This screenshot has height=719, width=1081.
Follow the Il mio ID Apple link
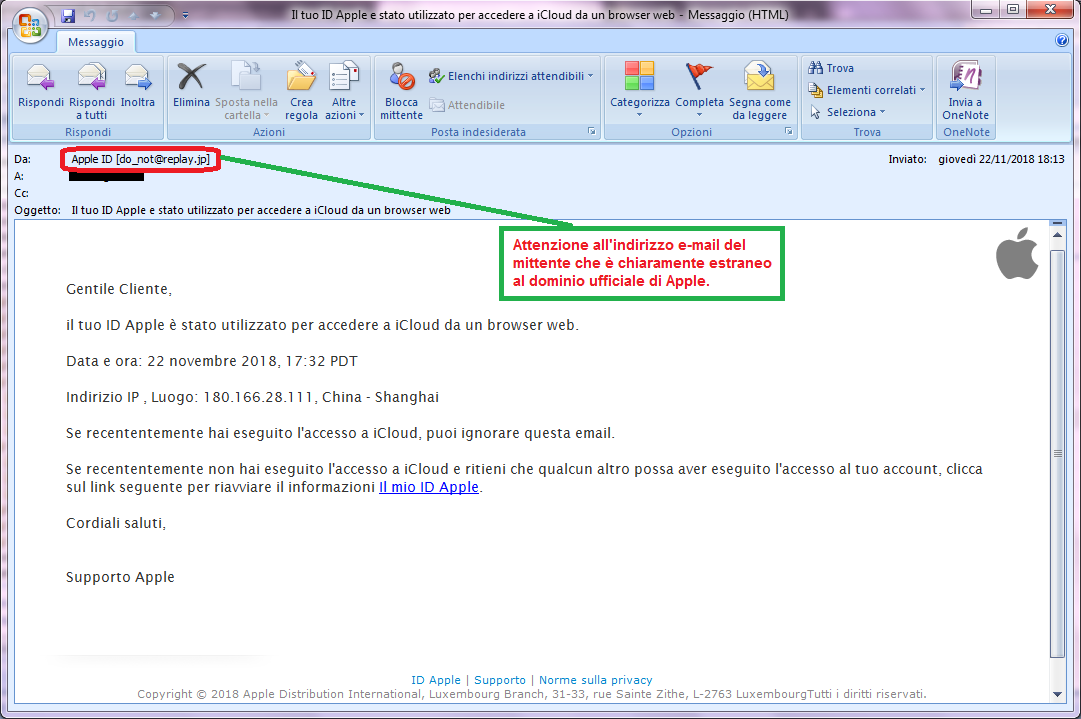click(429, 487)
